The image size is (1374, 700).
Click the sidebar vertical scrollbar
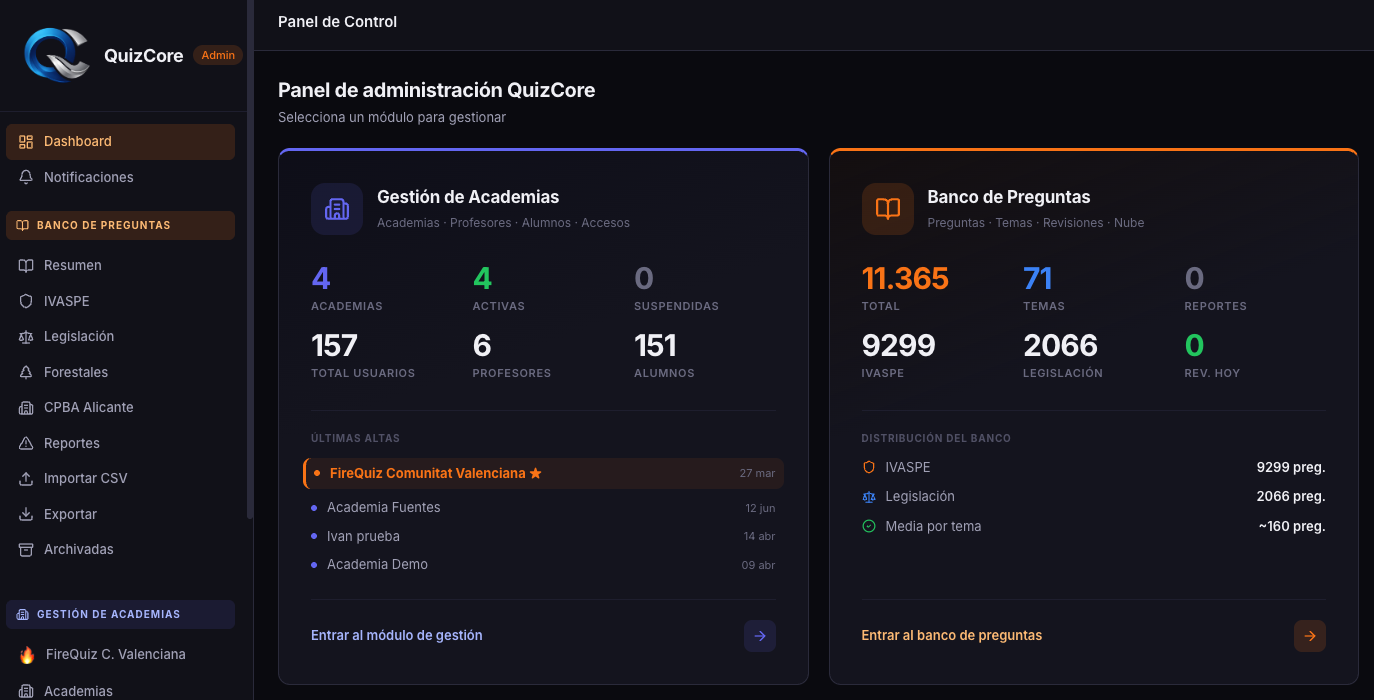[x=250, y=259]
